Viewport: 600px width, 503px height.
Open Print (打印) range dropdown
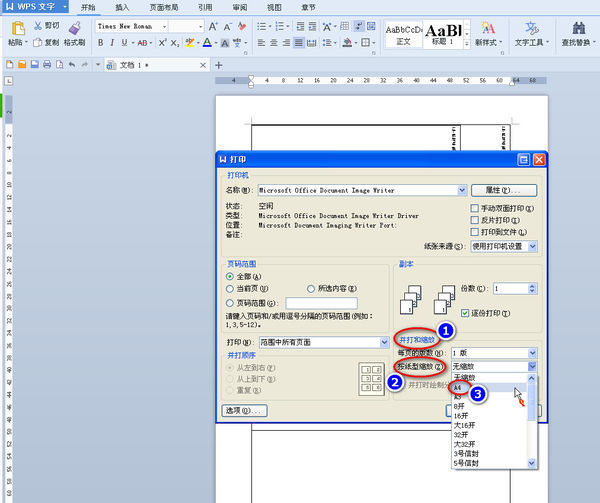coord(384,342)
